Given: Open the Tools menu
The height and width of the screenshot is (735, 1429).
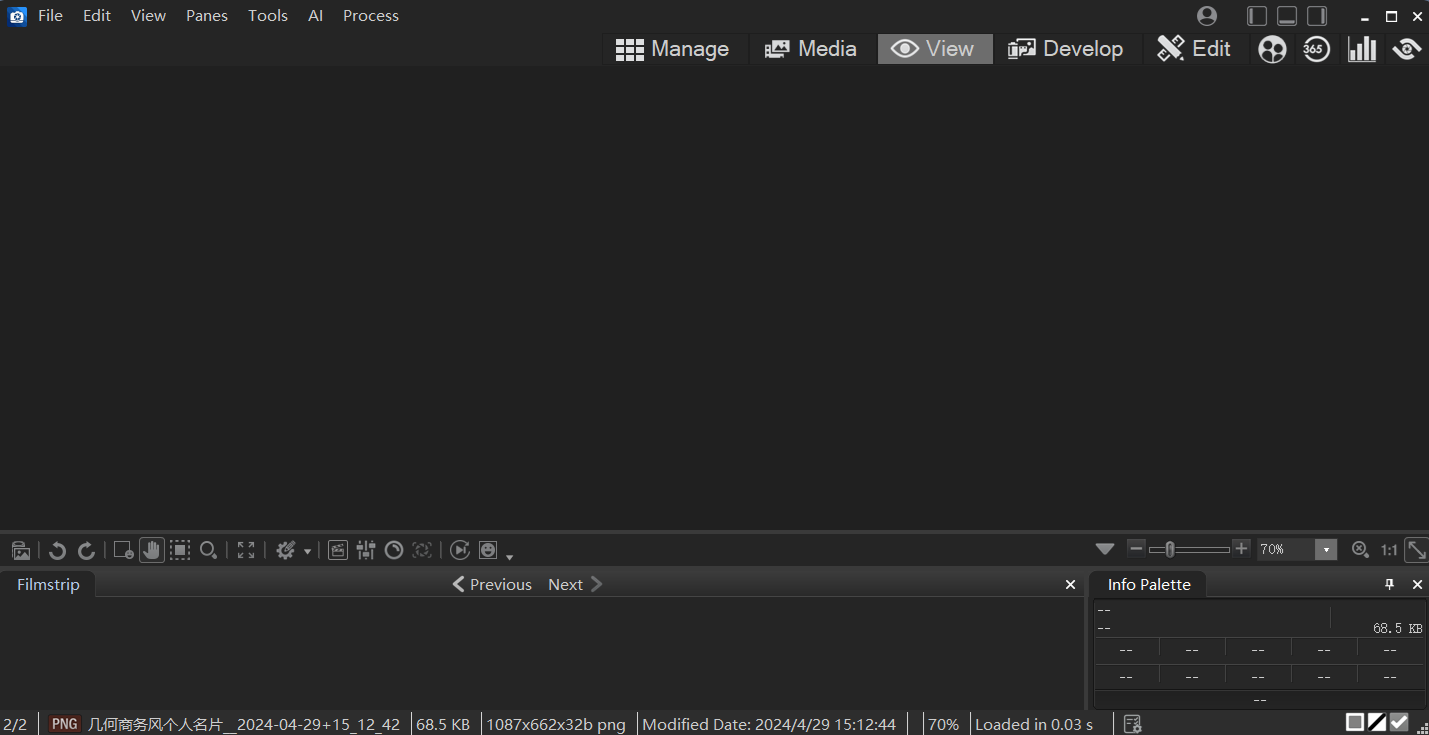Looking at the screenshot, I should click(268, 16).
